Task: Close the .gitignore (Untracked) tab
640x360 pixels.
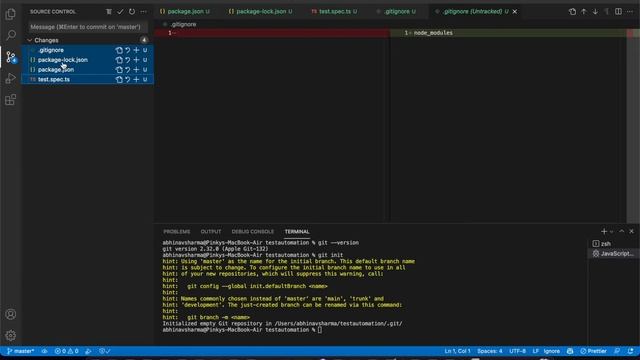Action: (x=515, y=11)
